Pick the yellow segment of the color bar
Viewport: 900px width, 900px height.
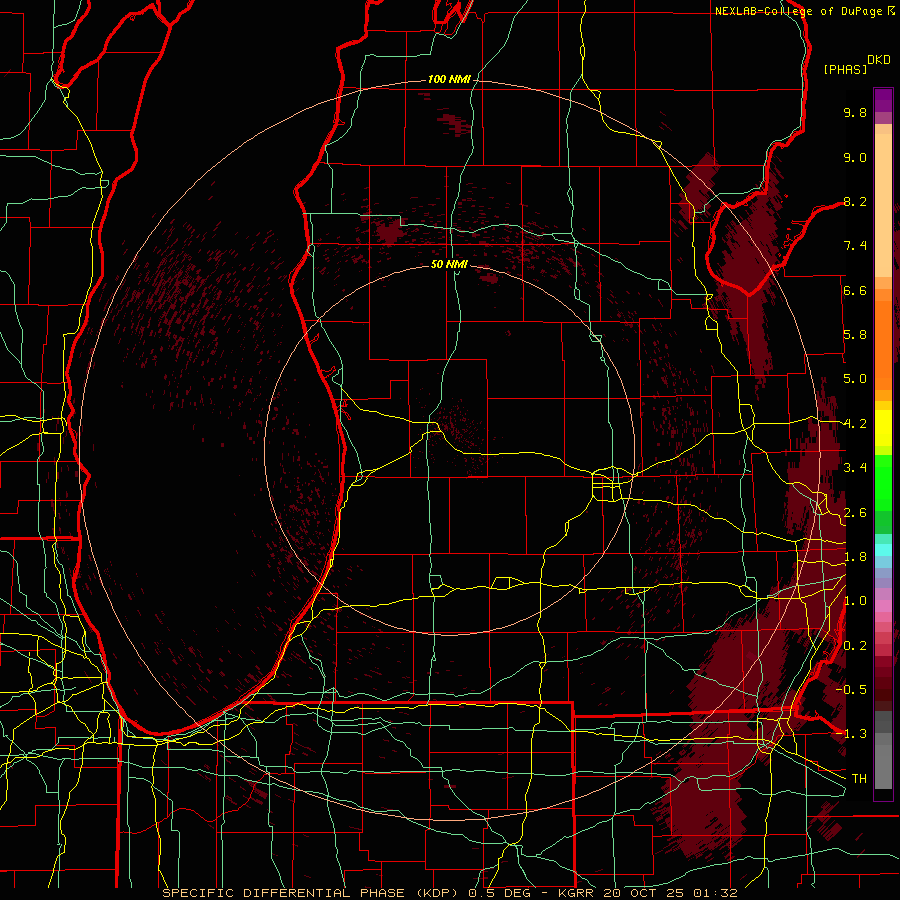coord(883,428)
